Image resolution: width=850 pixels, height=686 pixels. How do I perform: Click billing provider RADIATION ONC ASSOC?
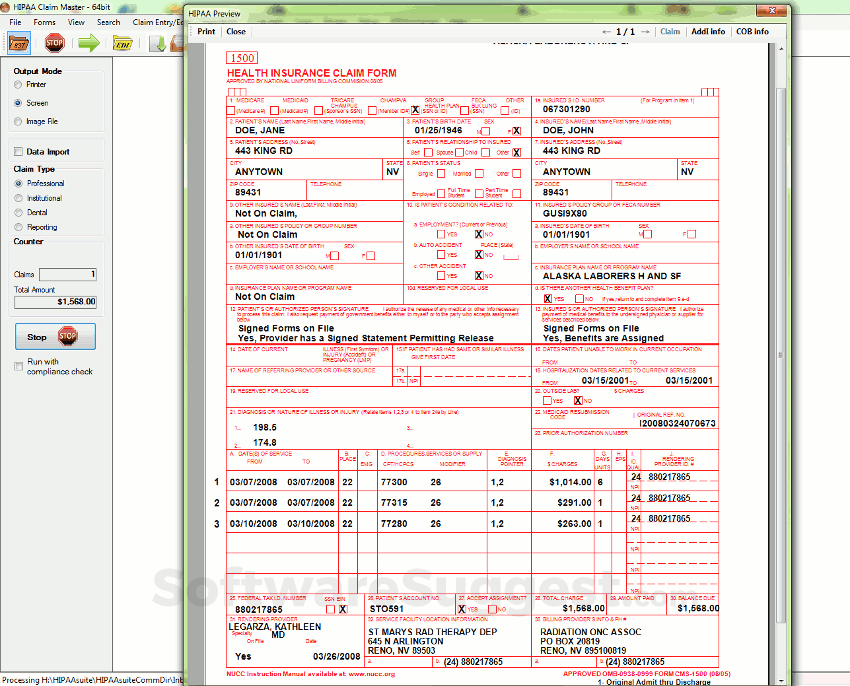tap(590, 632)
